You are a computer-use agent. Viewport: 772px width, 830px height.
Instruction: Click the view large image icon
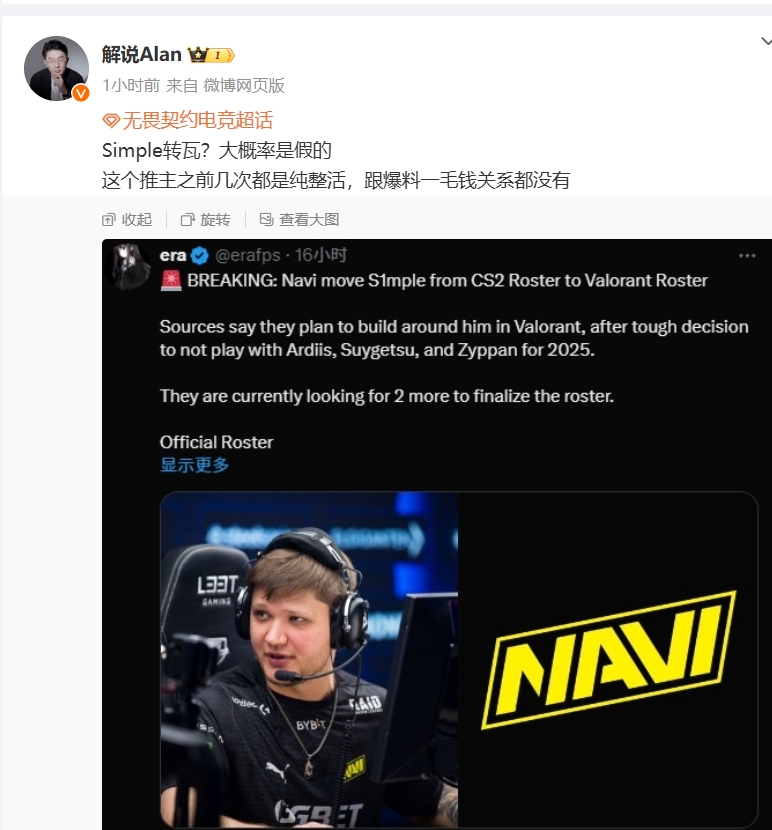point(266,219)
